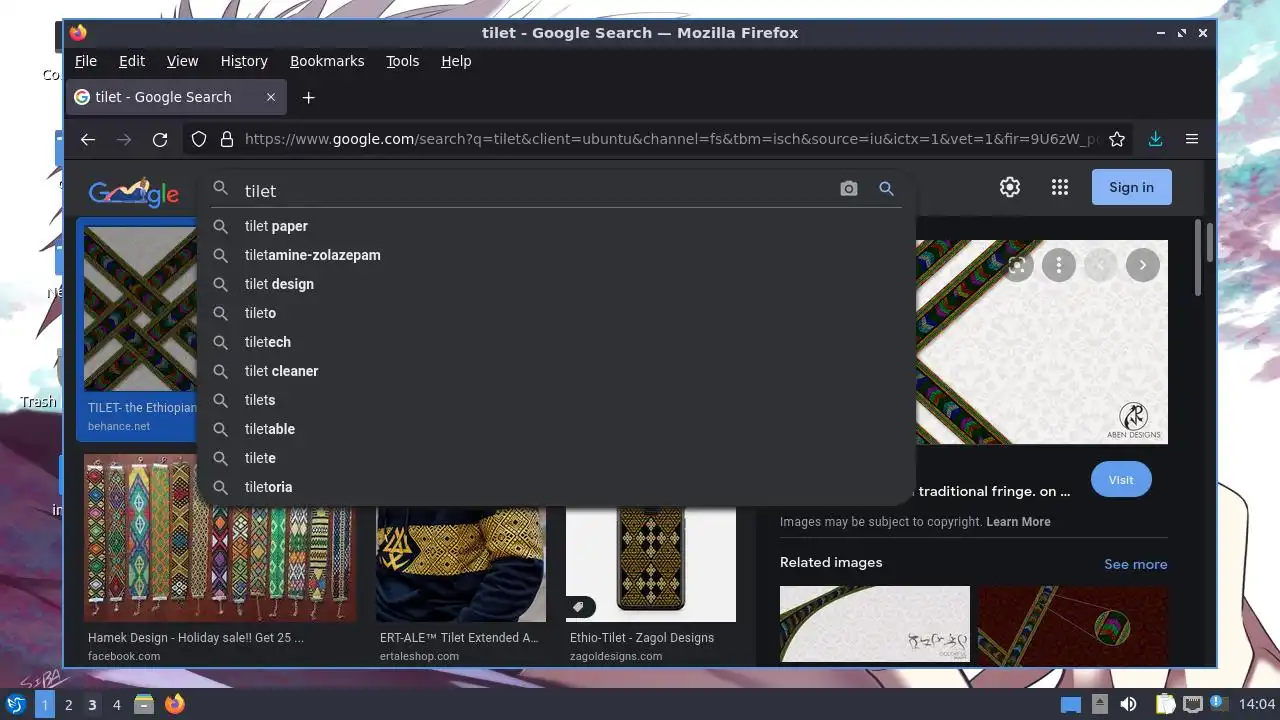The width and height of the screenshot is (1280, 720).
Task: Click the Google Lens icon on preview image
Action: [1017, 265]
